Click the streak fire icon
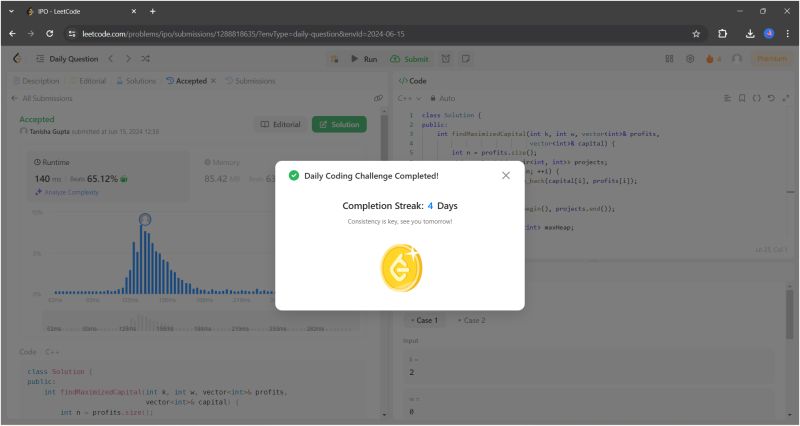800x426 pixels. click(710, 59)
